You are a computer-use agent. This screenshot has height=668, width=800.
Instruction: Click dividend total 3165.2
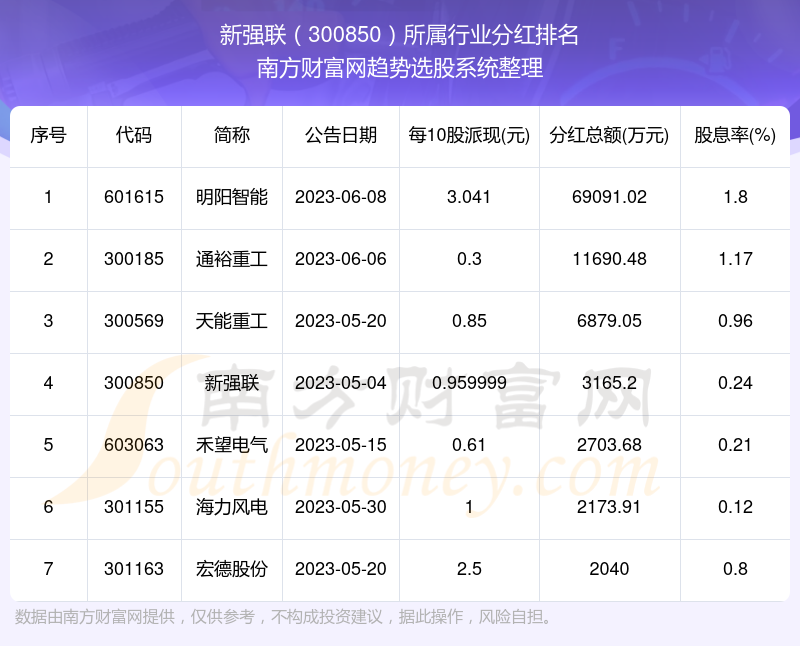click(x=609, y=383)
